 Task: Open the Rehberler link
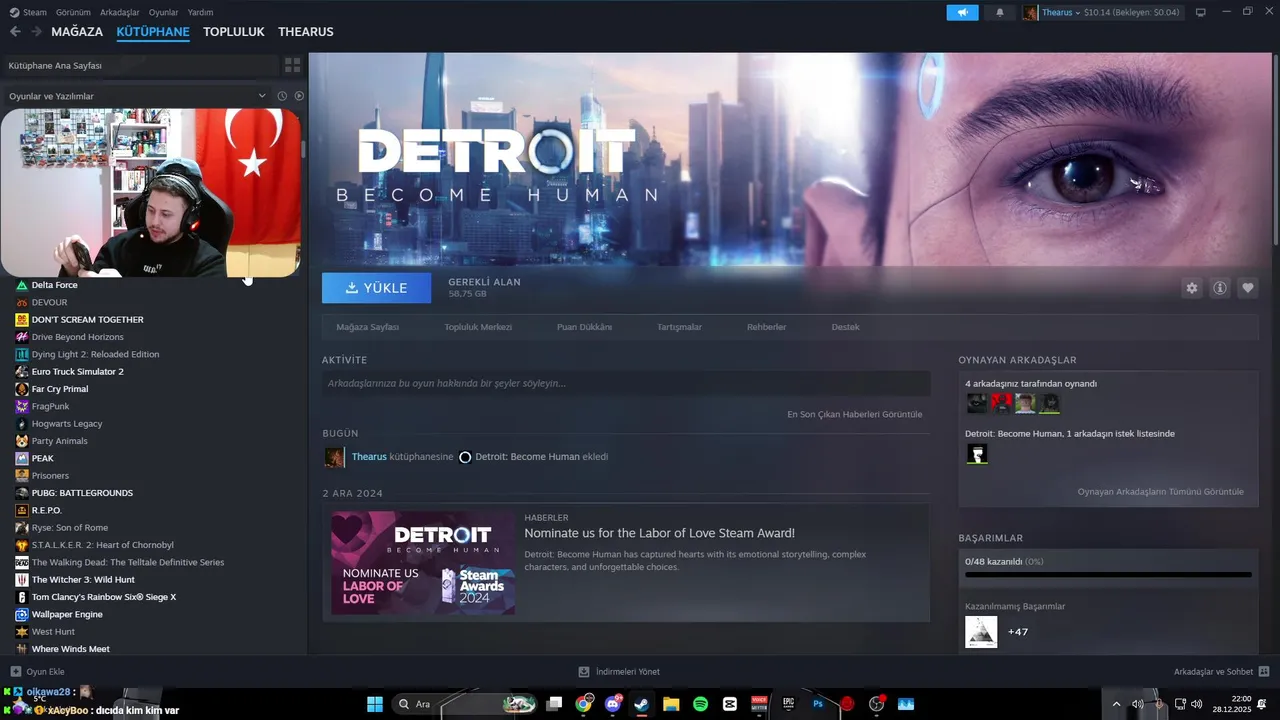pyautogui.click(x=766, y=327)
